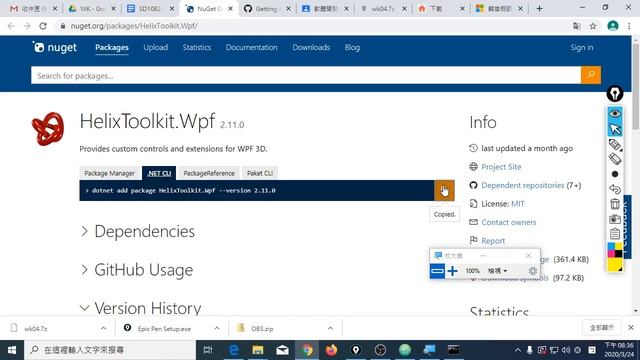640x360 pixels.
Task: Click the Report link
Action: (x=493, y=241)
